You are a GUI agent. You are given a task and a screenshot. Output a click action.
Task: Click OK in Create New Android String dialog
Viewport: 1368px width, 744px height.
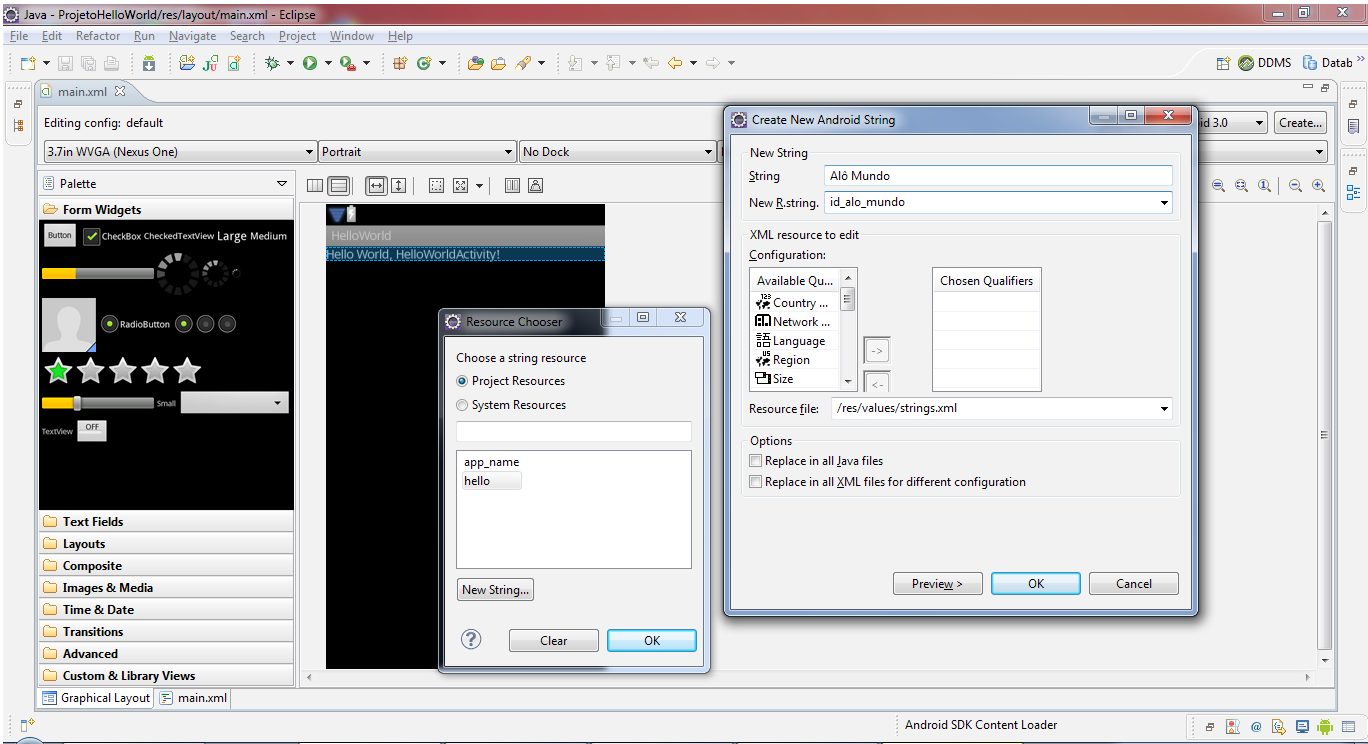pyautogui.click(x=1036, y=584)
